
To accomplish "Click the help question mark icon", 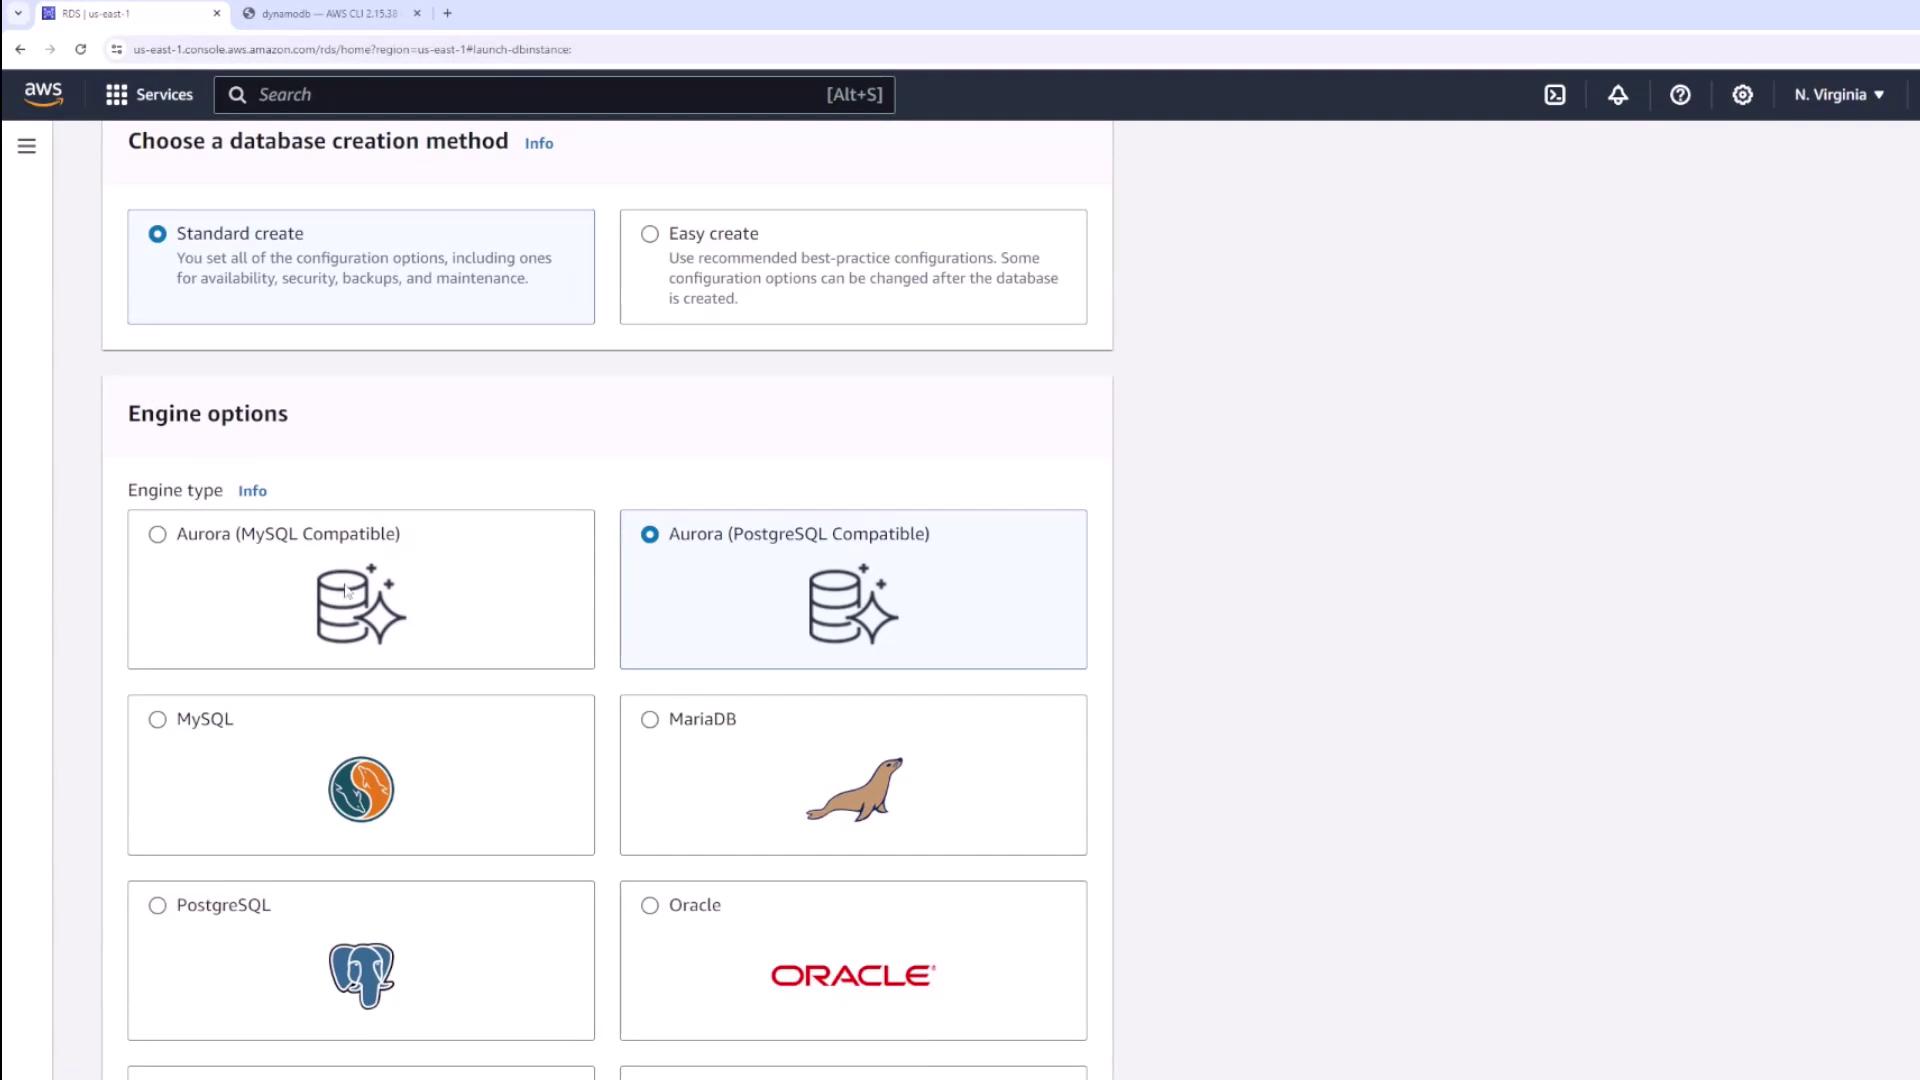I will [x=1680, y=95].
